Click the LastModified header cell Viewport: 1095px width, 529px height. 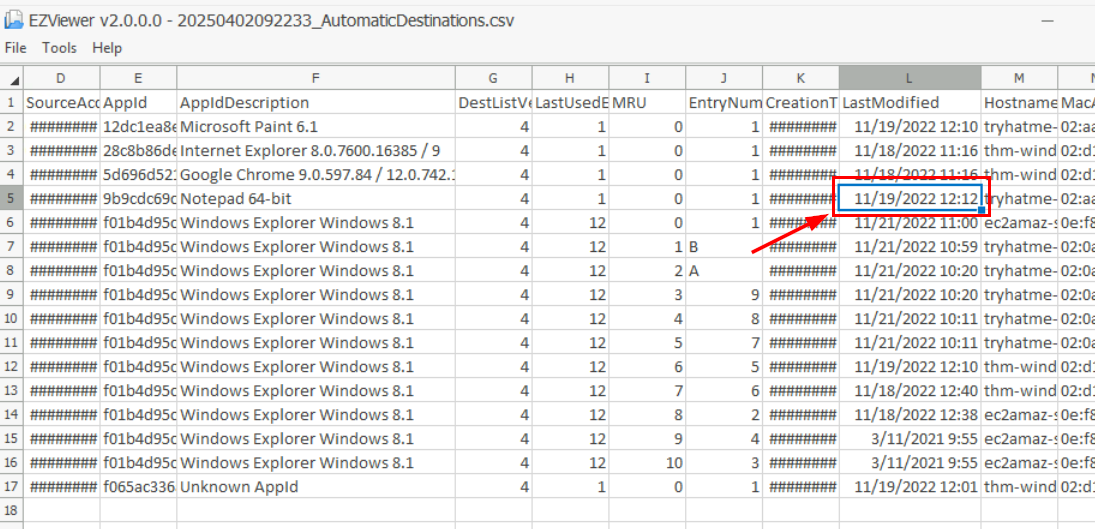click(910, 103)
